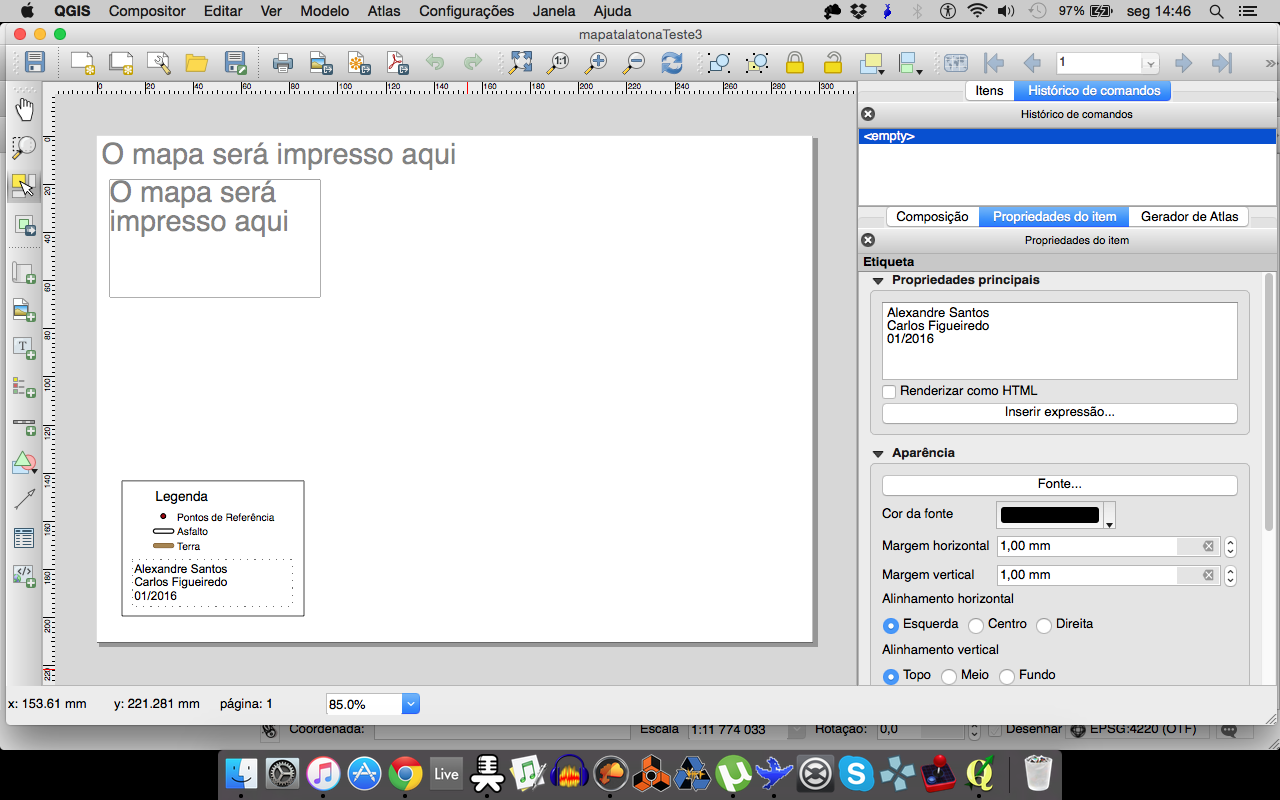Export composition as image
This screenshot has height=800, width=1280.
321,63
